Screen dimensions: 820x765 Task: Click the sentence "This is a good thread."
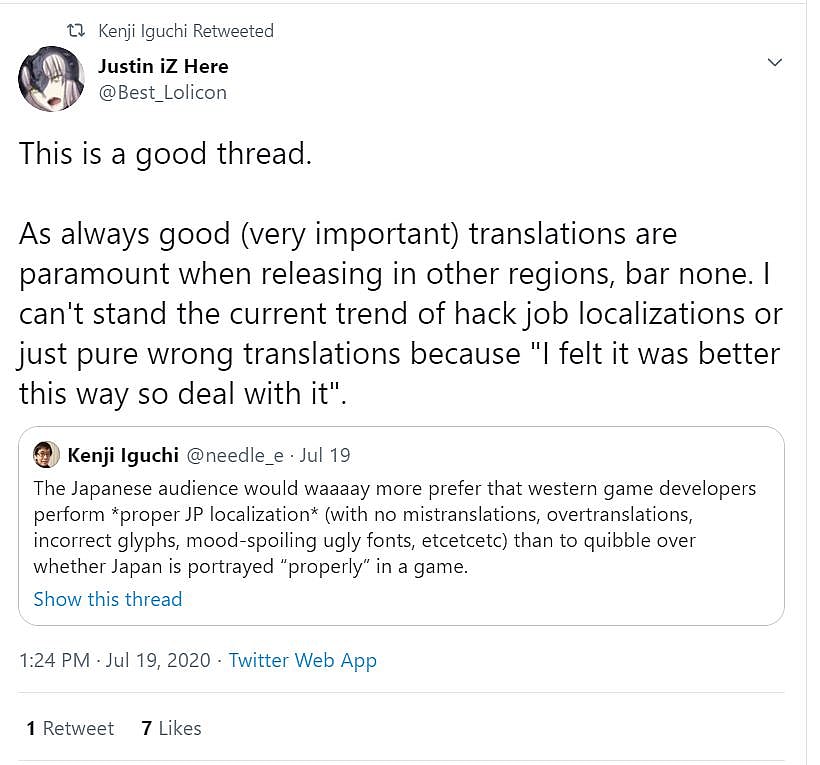pyautogui.click(x=165, y=156)
